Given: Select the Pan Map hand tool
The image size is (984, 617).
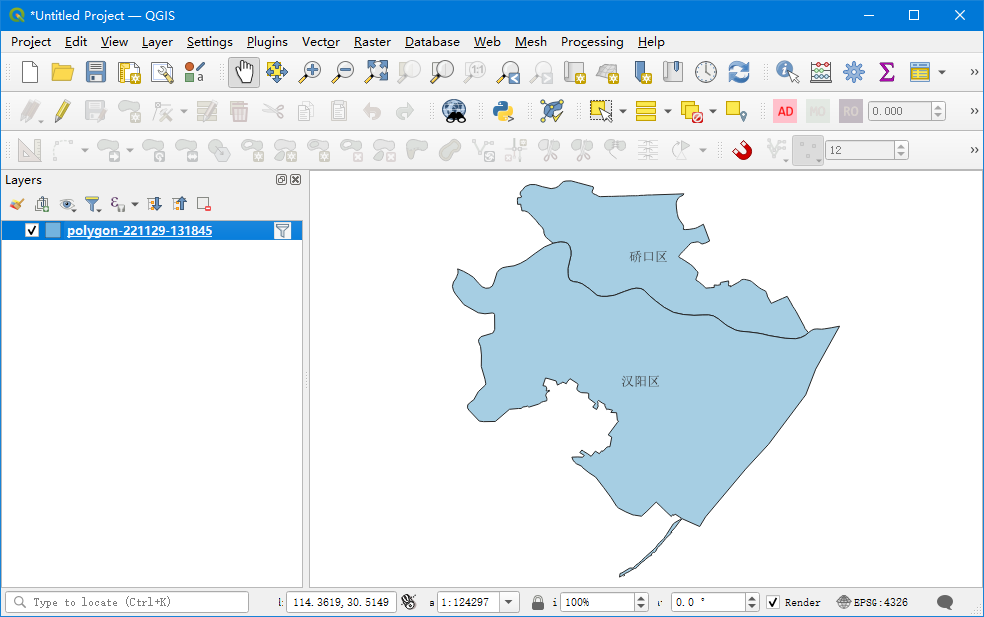Looking at the screenshot, I should click(x=244, y=72).
